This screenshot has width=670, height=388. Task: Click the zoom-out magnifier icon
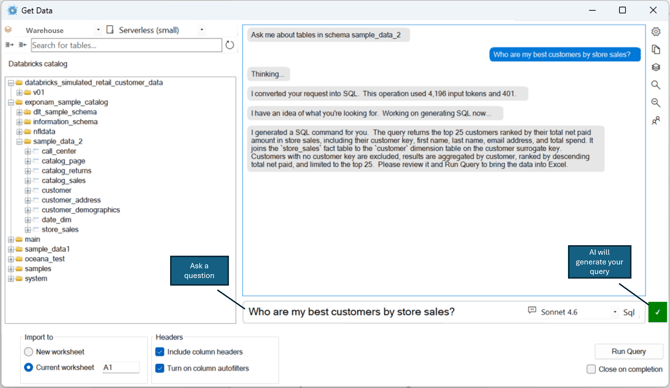(655, 103)
